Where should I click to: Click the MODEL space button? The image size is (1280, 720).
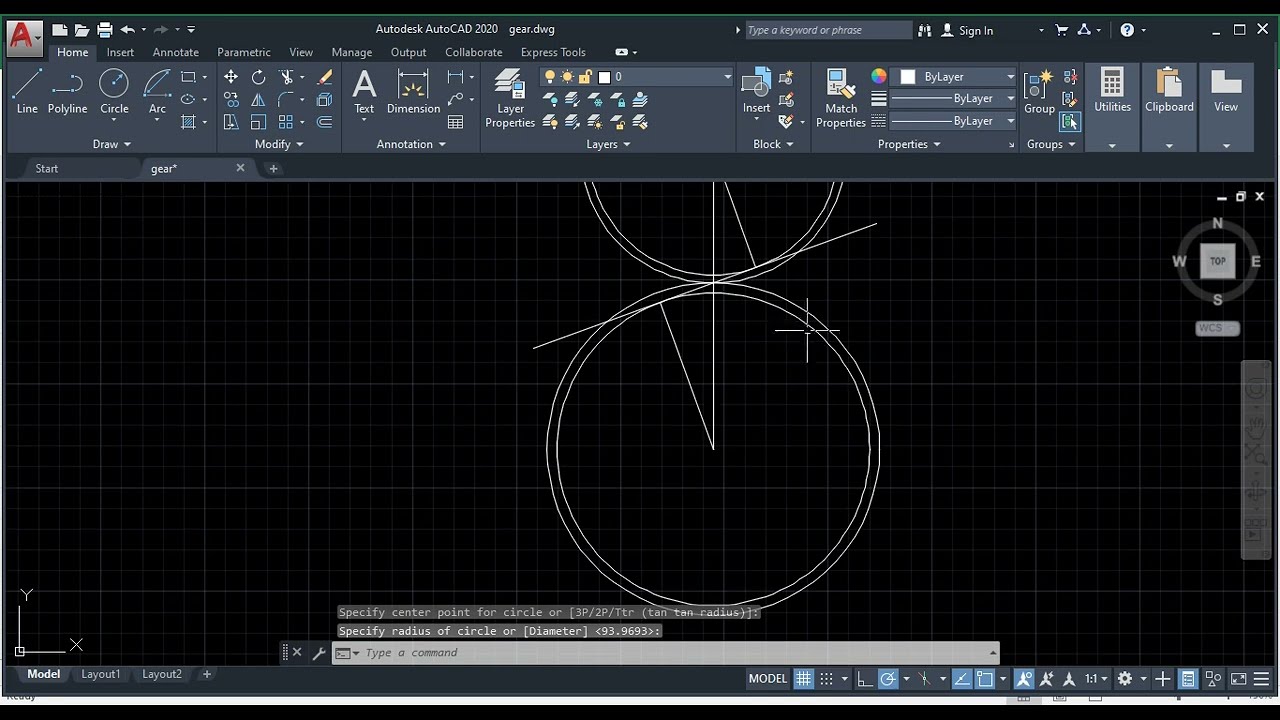(x=768, y=678)
